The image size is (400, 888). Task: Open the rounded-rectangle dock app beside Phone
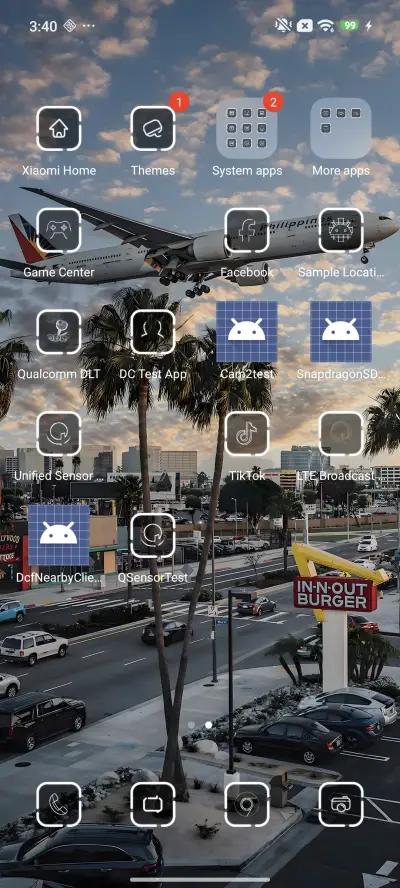[153, 805]
